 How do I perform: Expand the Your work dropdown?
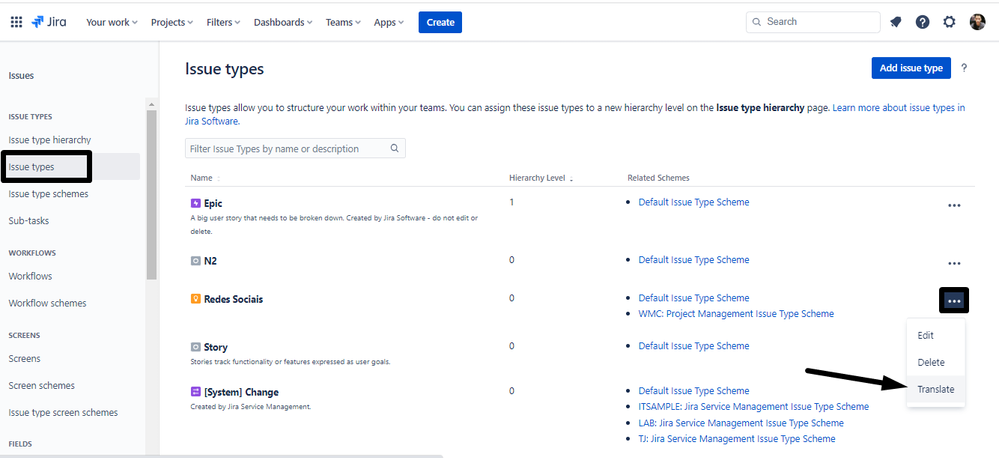[112, 22]
